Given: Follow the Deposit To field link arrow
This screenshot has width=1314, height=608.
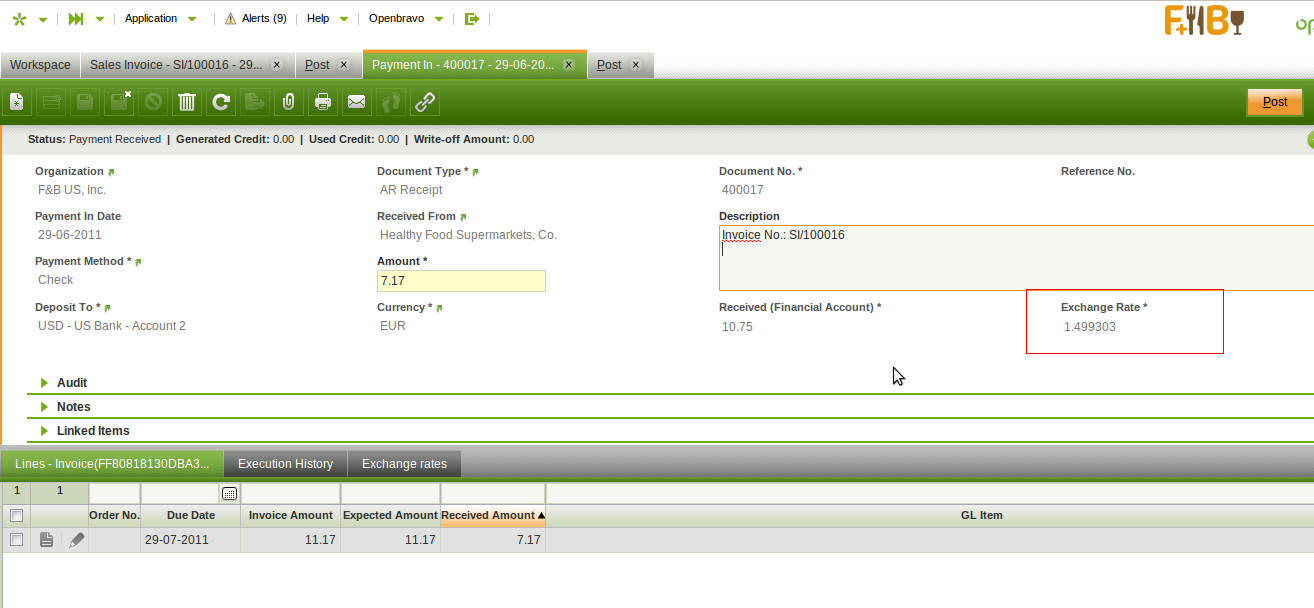Looking at the screenshot, I should [x=106, y=308].
